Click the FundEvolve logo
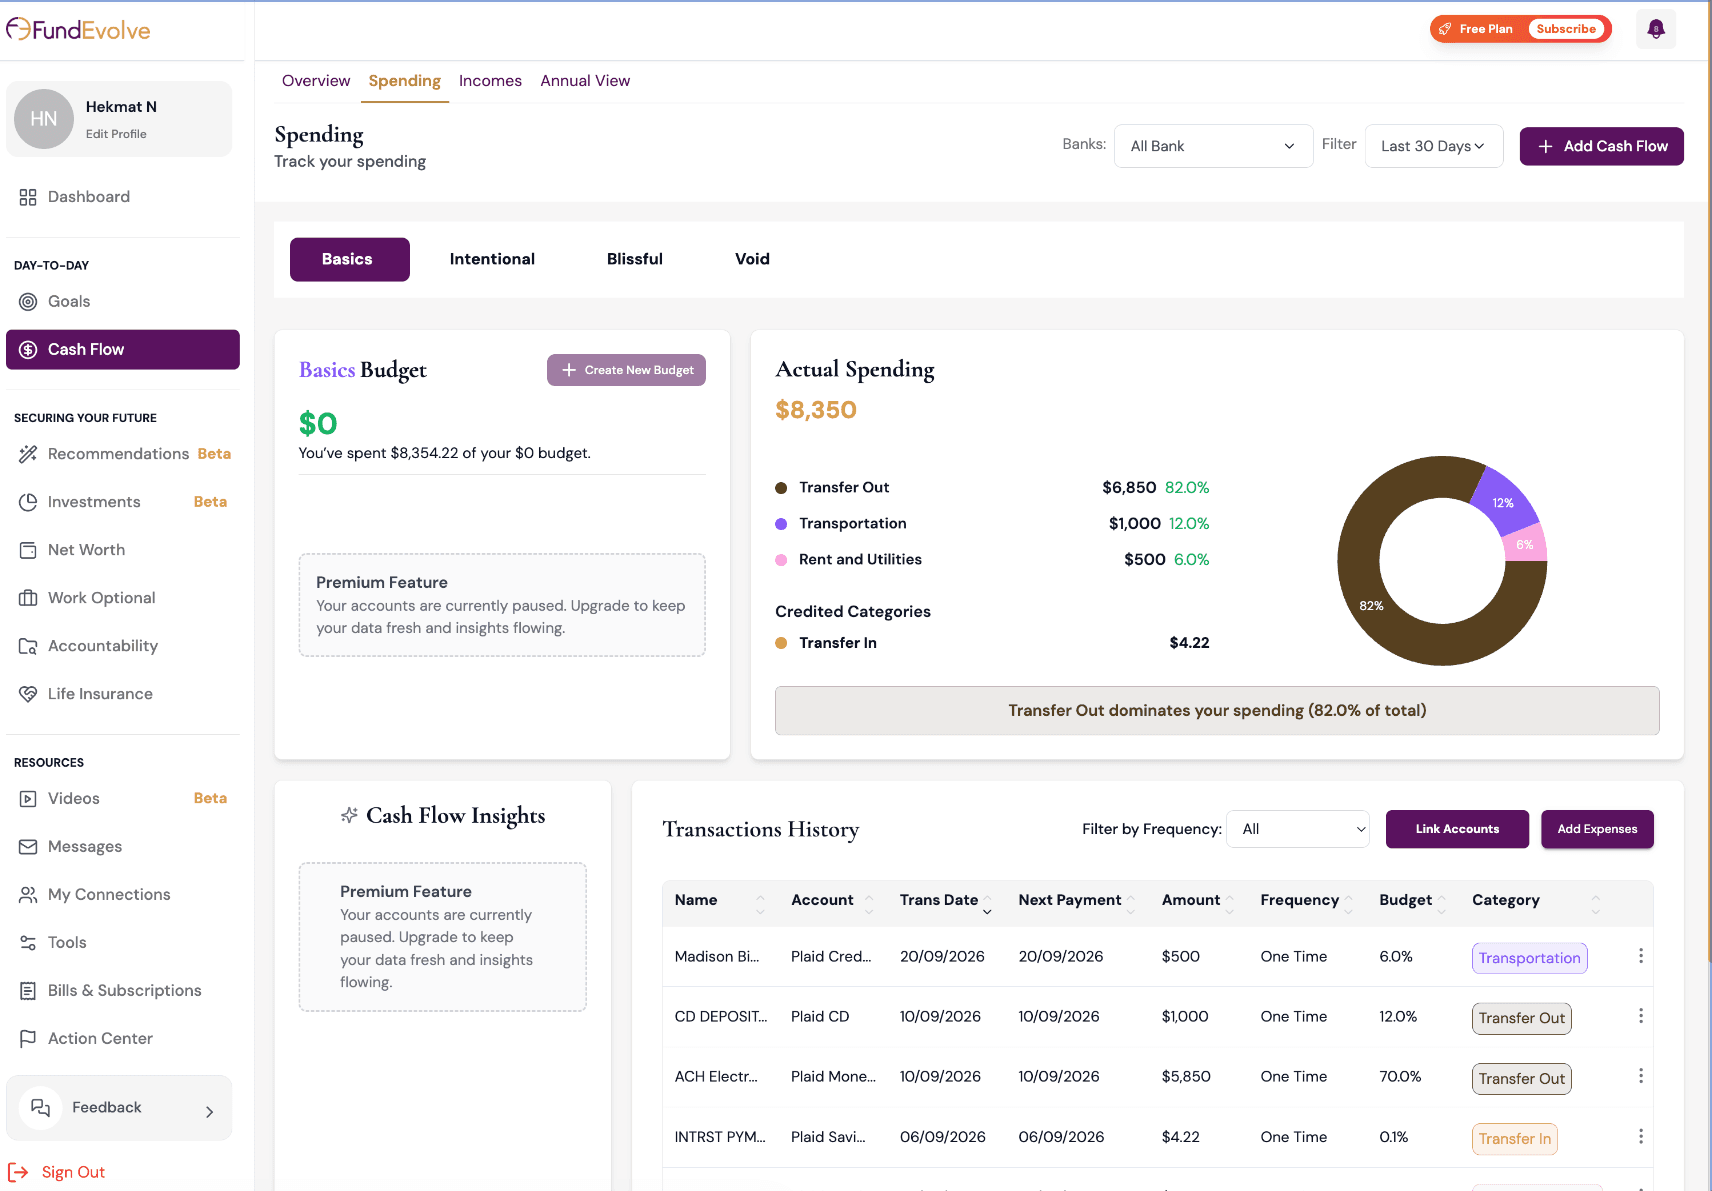 pyautogui.click(x=78, y=30)
